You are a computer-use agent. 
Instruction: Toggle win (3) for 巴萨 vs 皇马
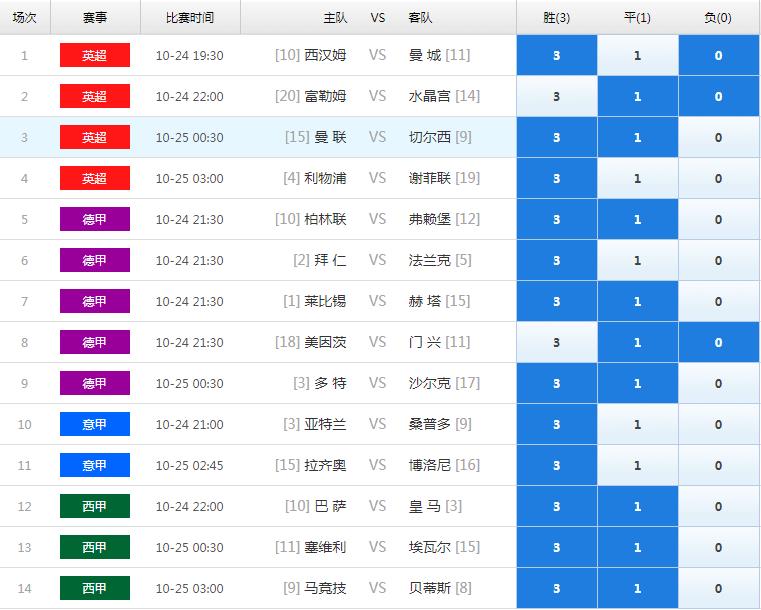[557, 506]
